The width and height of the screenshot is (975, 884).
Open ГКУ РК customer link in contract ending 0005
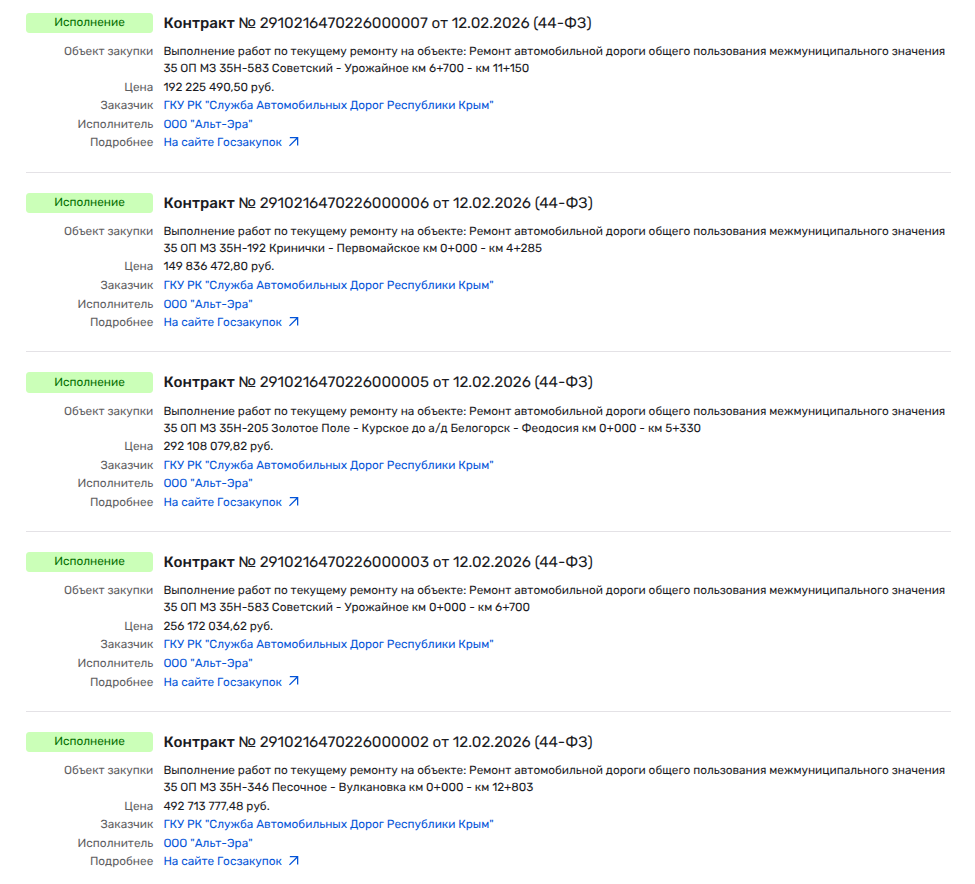tap(328, 465)
